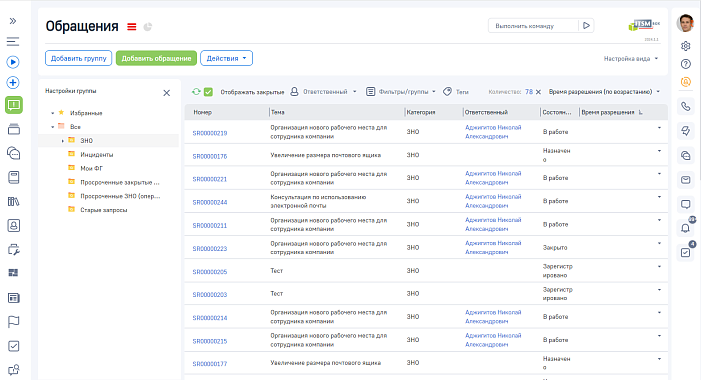The height and width of the screenshot is (380, 701).
Task: Open the Действия dropdown
Action: [x=226, y=58]
